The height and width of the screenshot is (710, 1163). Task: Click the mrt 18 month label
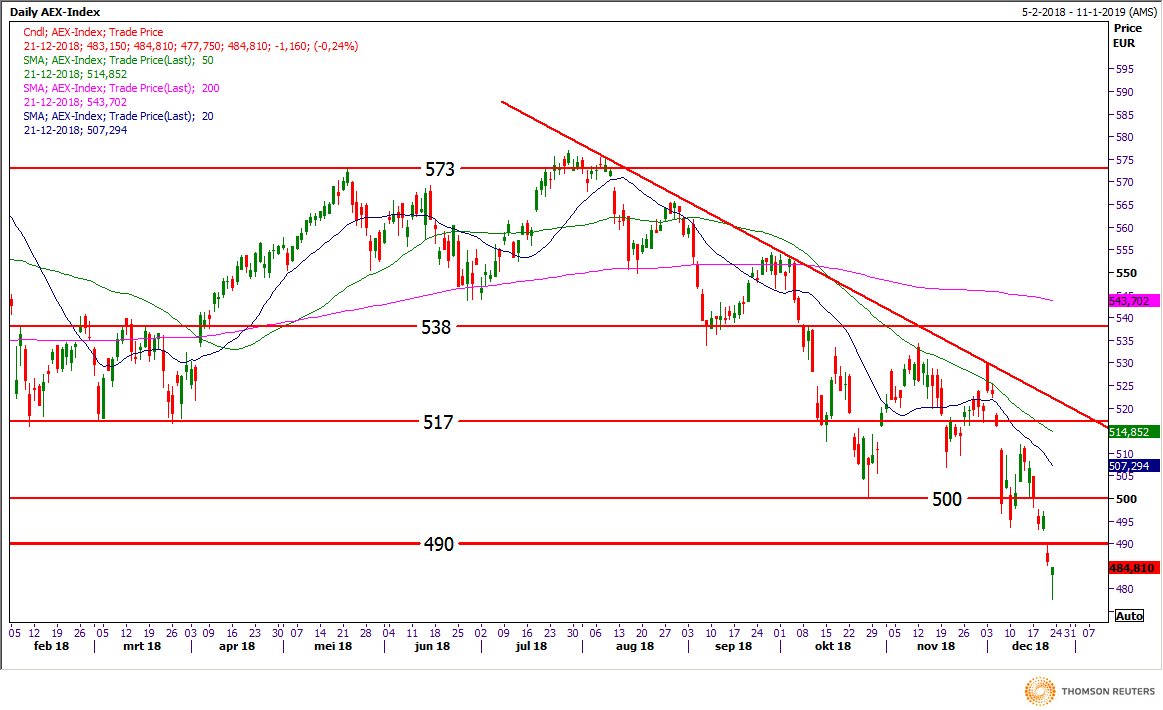142,646
